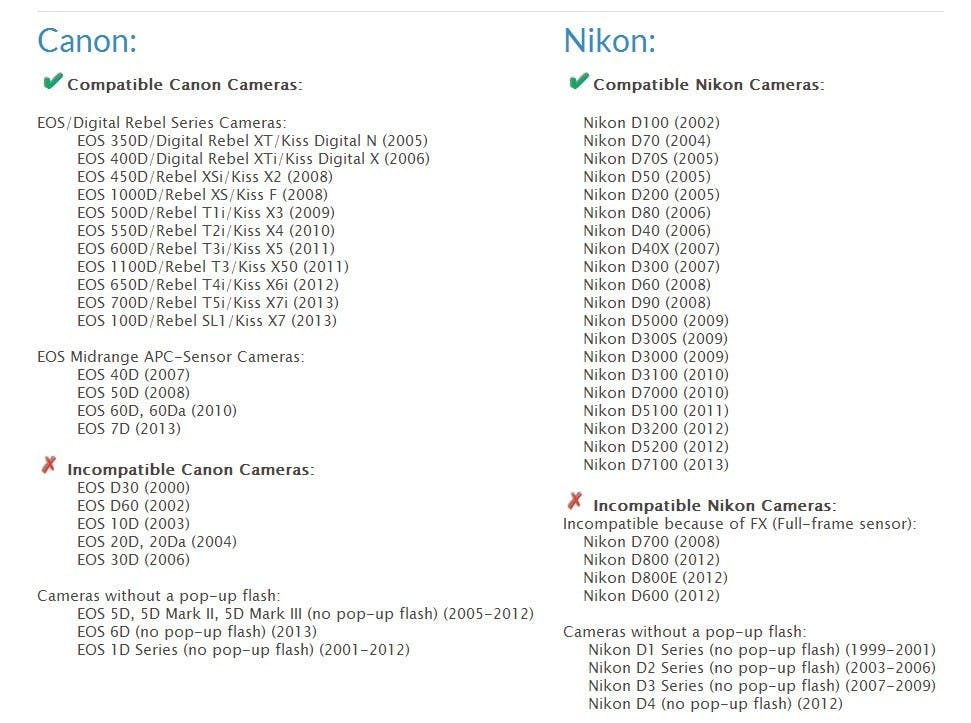Click EOS Midrange APC-Sensor Cameras label
The image size is (971, 723).
[171, 357]
